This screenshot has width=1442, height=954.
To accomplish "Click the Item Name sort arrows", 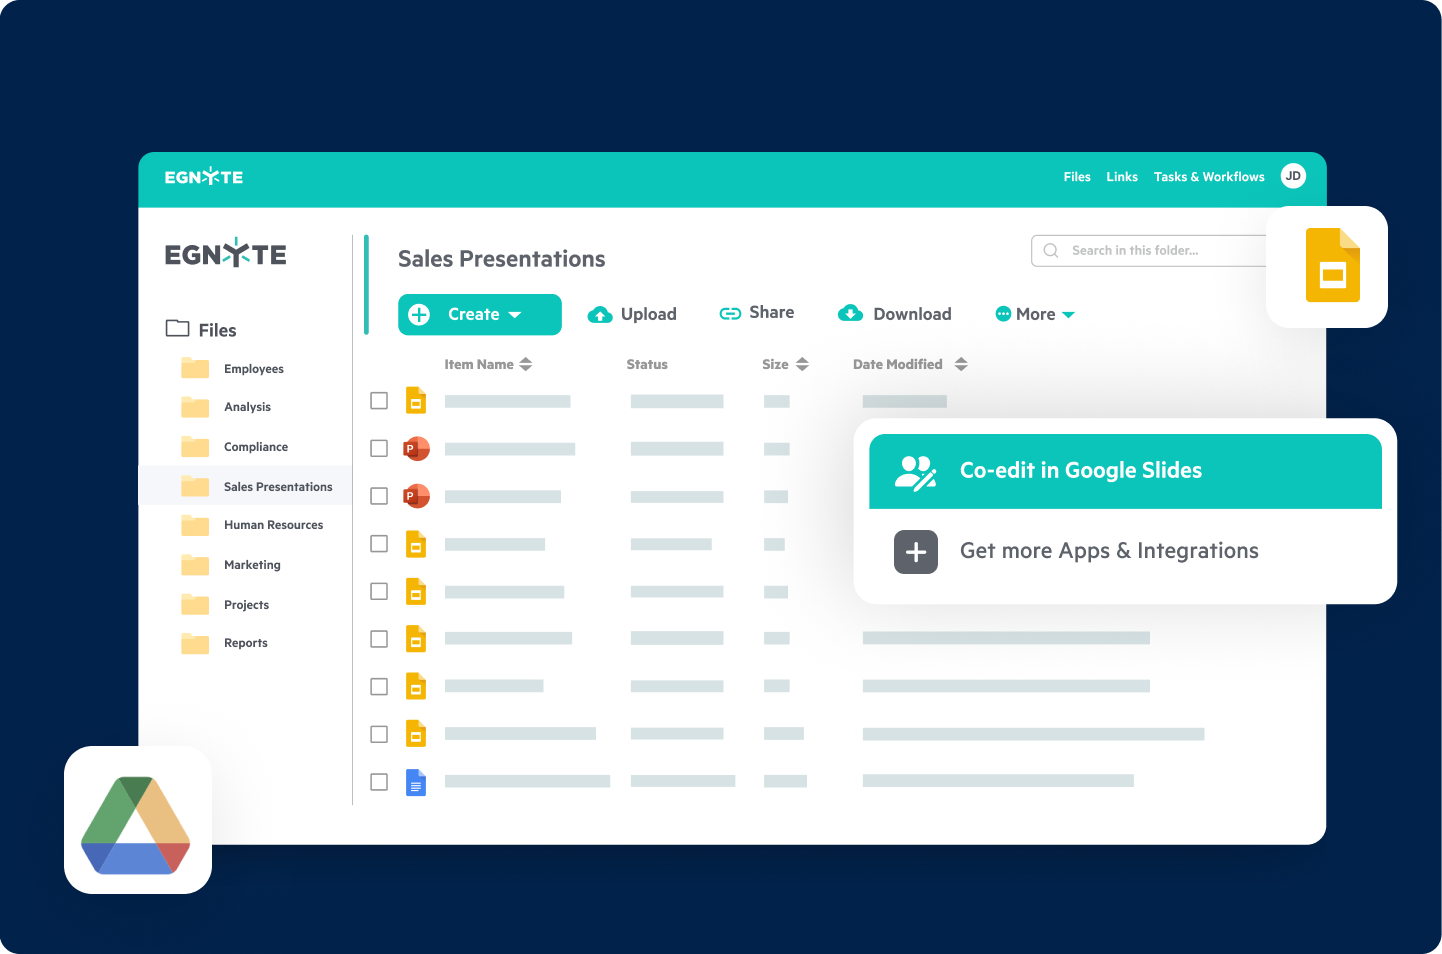I will [527, 364].
